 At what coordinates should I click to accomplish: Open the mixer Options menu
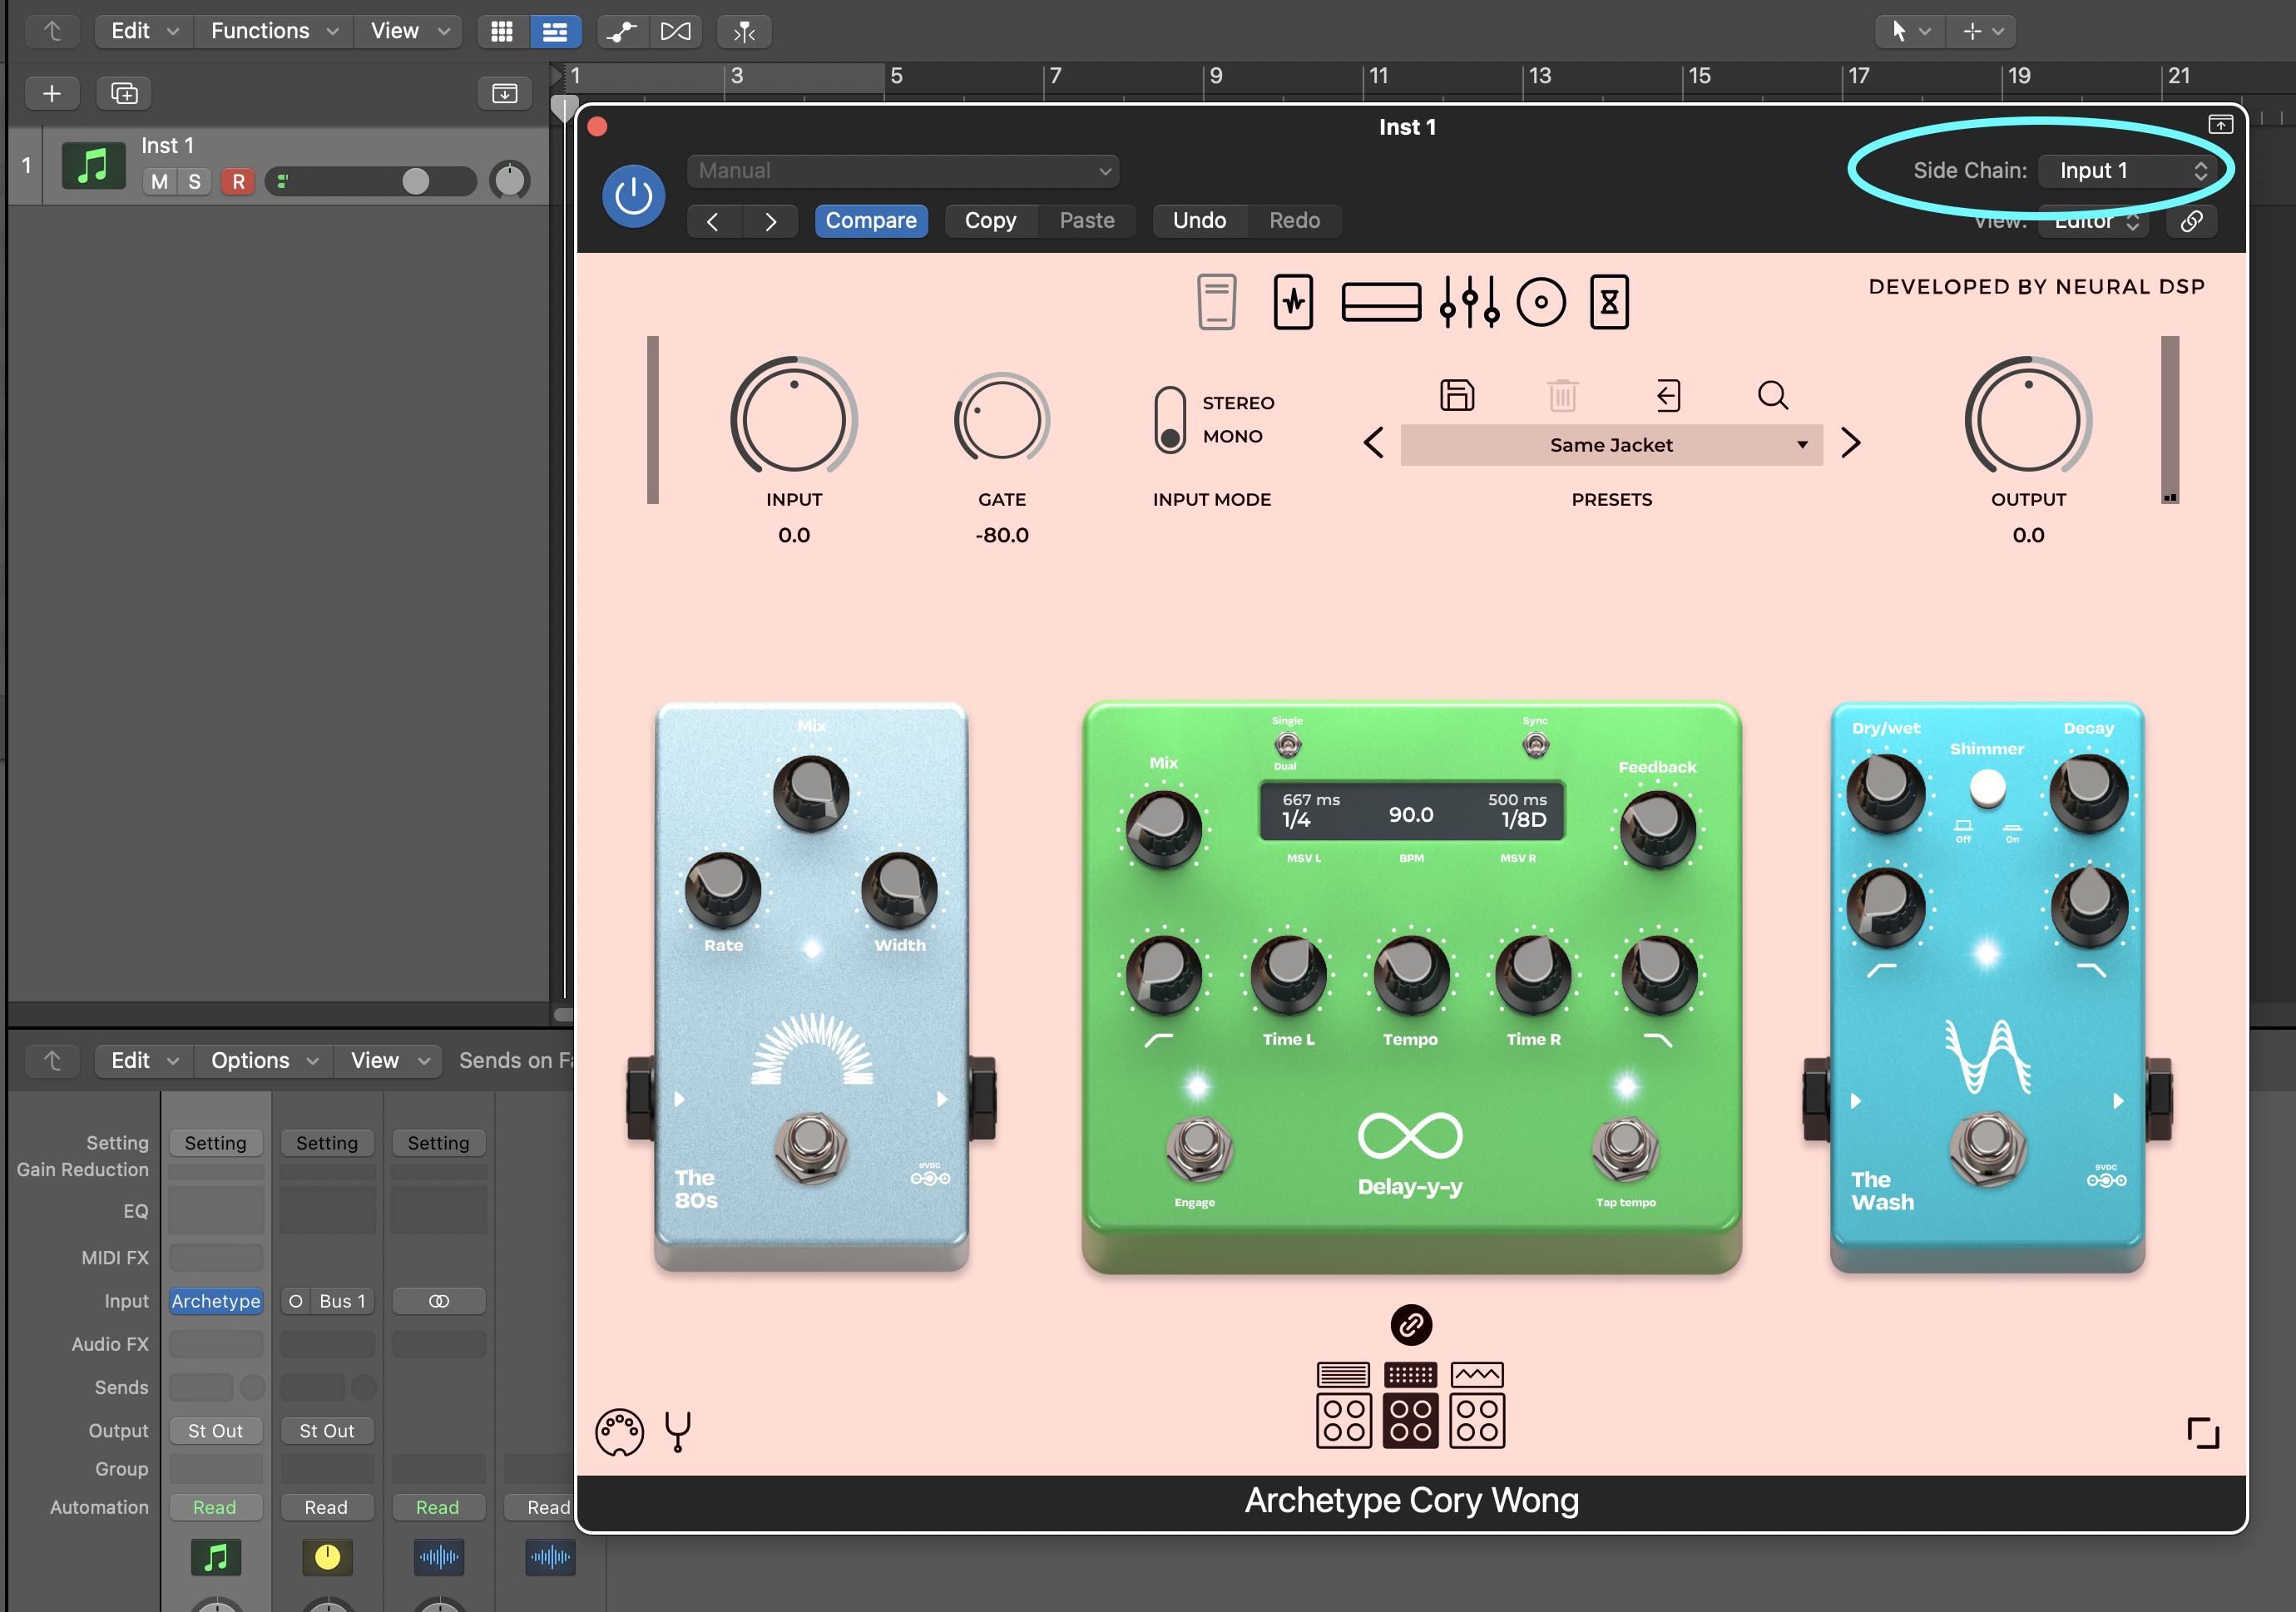point(263,1060)
